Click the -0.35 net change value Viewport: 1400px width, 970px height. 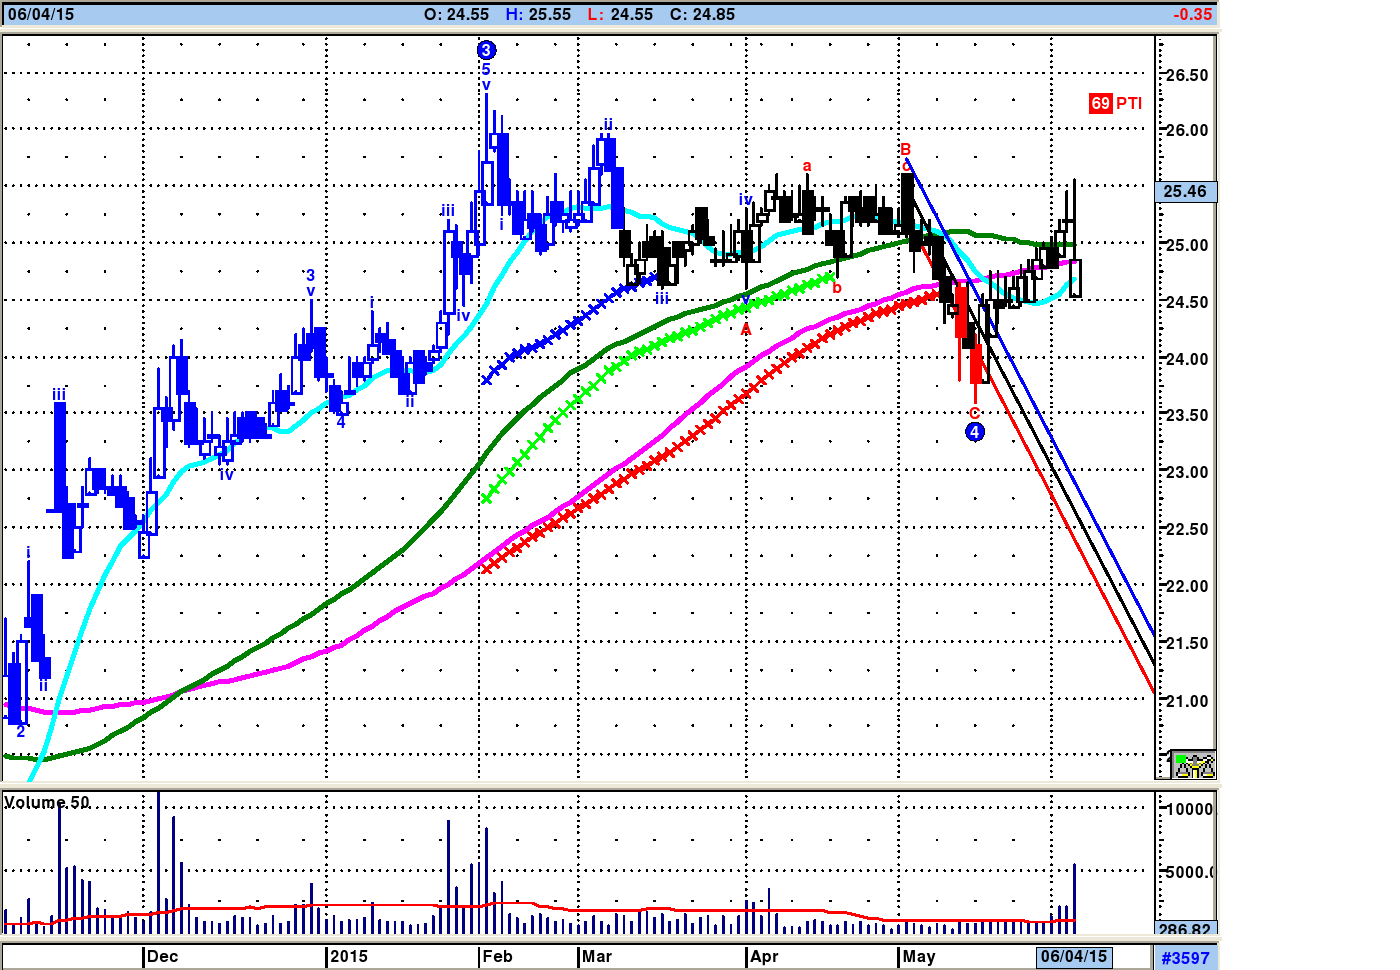(x=1192, y=14)
